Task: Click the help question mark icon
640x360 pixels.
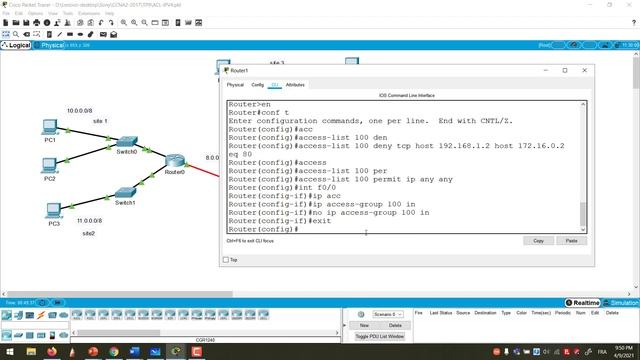Action: (634, 23)
